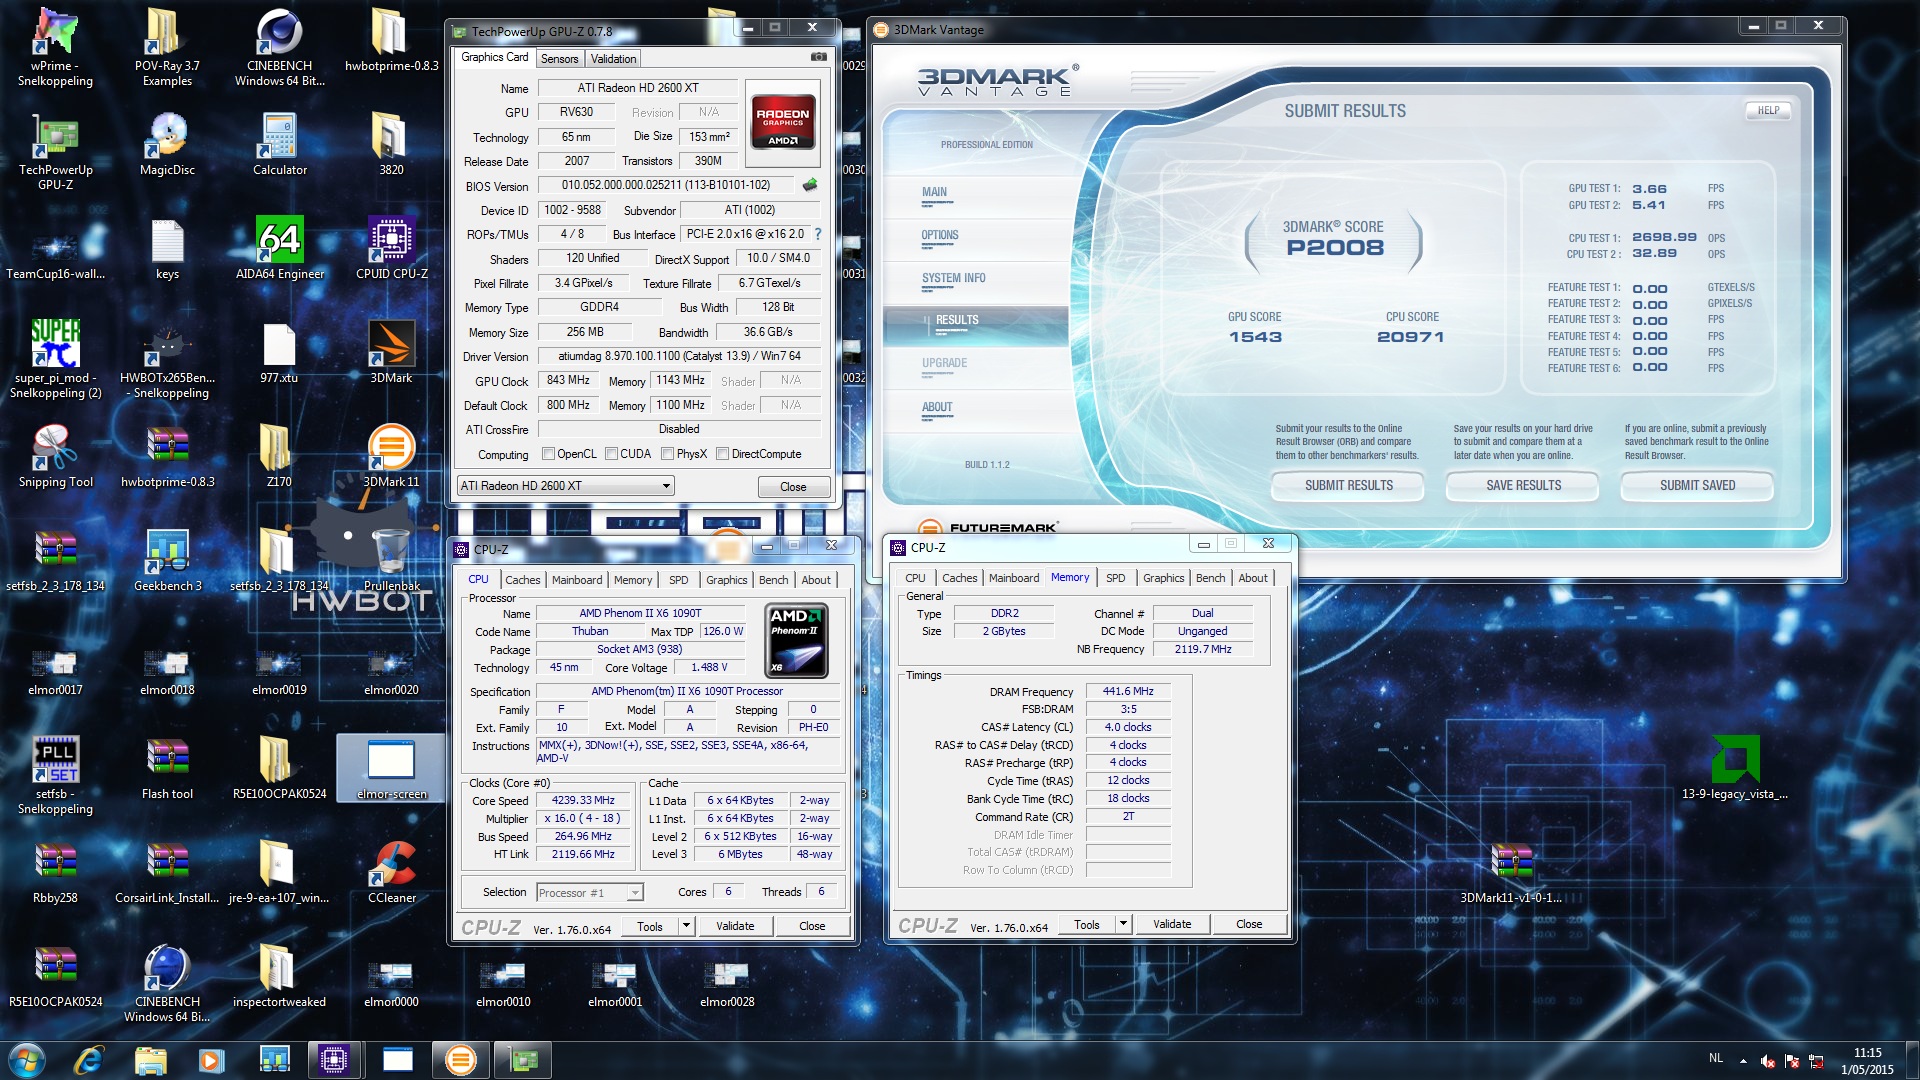Expand Tools arrow in left CPU-Z window

(x=686, y=926)
